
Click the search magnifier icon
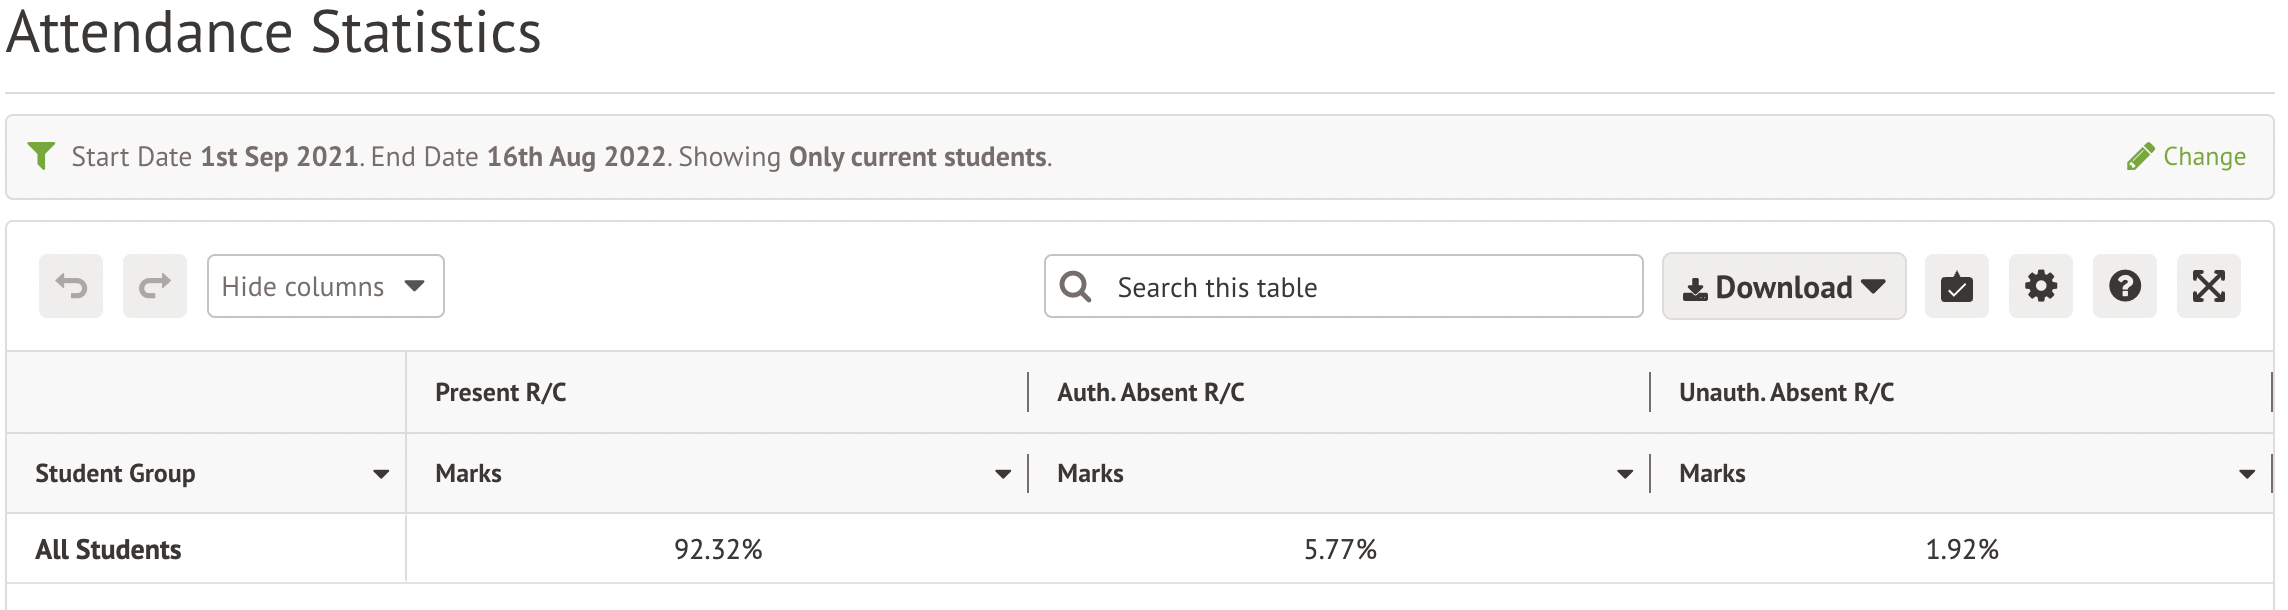point(1075,287)
